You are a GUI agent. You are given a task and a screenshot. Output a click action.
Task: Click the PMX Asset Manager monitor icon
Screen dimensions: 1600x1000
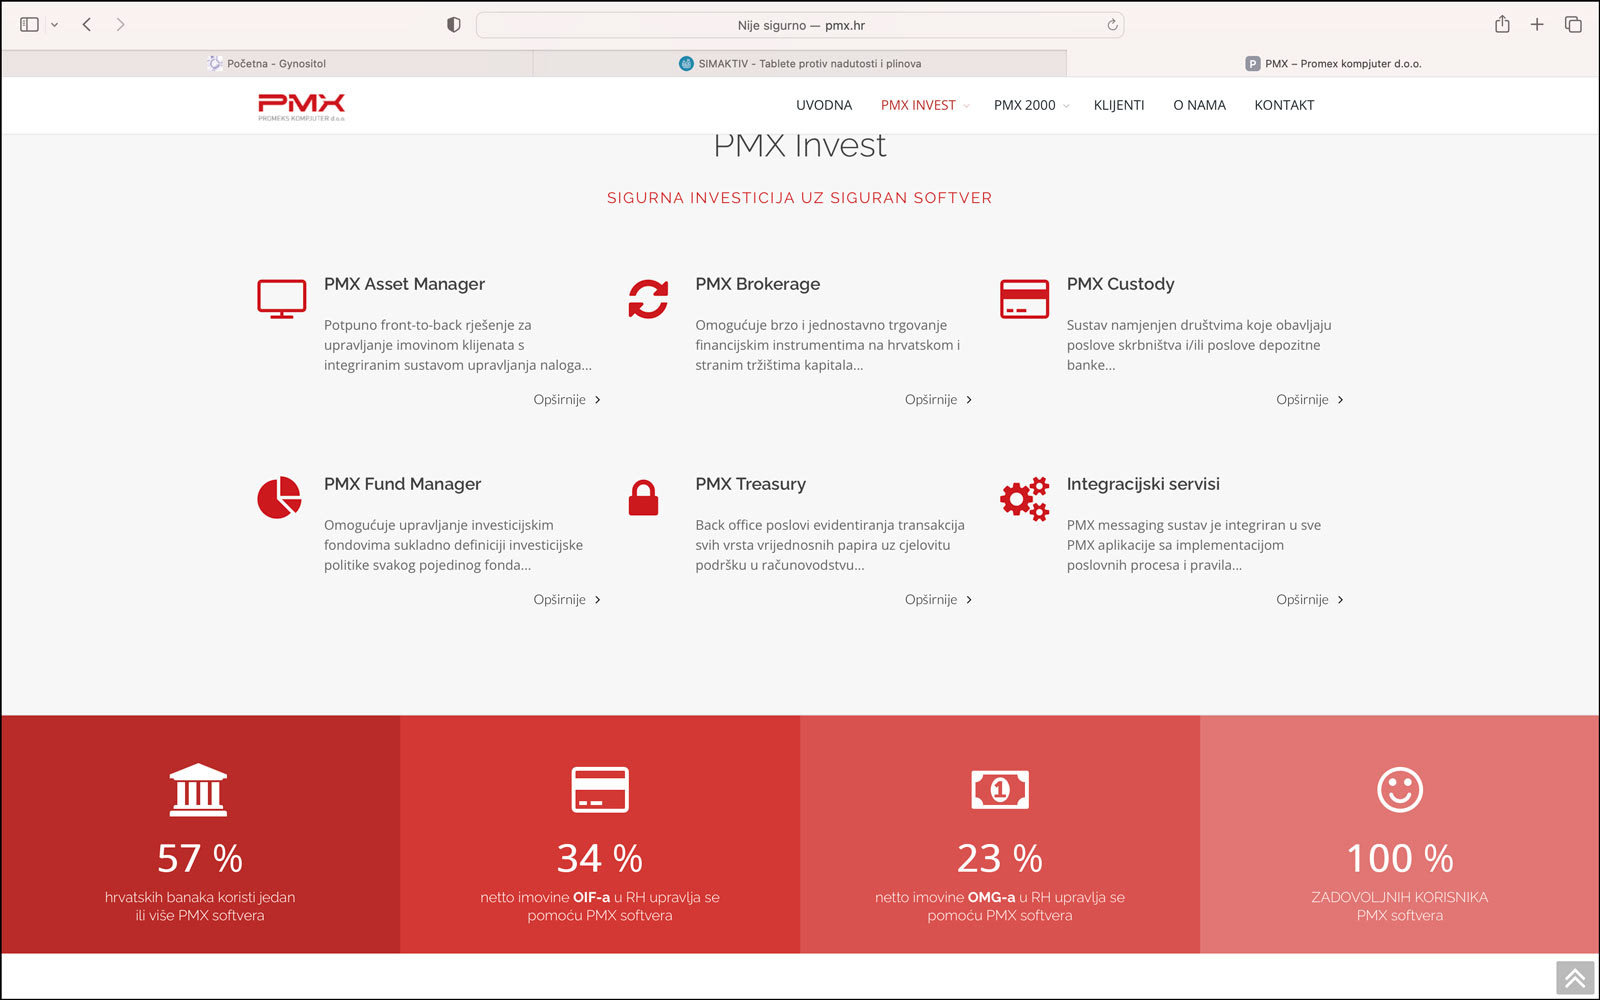pyautogui.click(x=282, y=299)
